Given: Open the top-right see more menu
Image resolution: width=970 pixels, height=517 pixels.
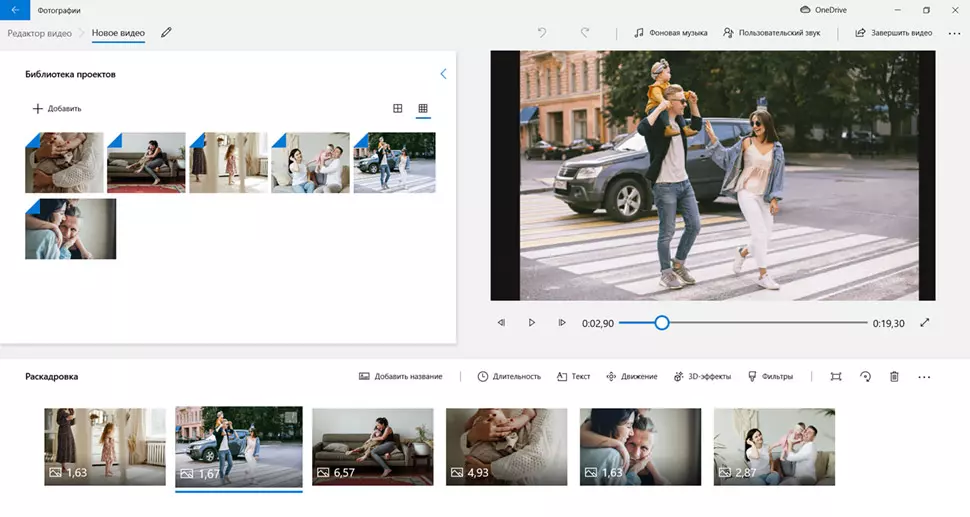Looking at the screenshot, I should [x=953, y=33].
